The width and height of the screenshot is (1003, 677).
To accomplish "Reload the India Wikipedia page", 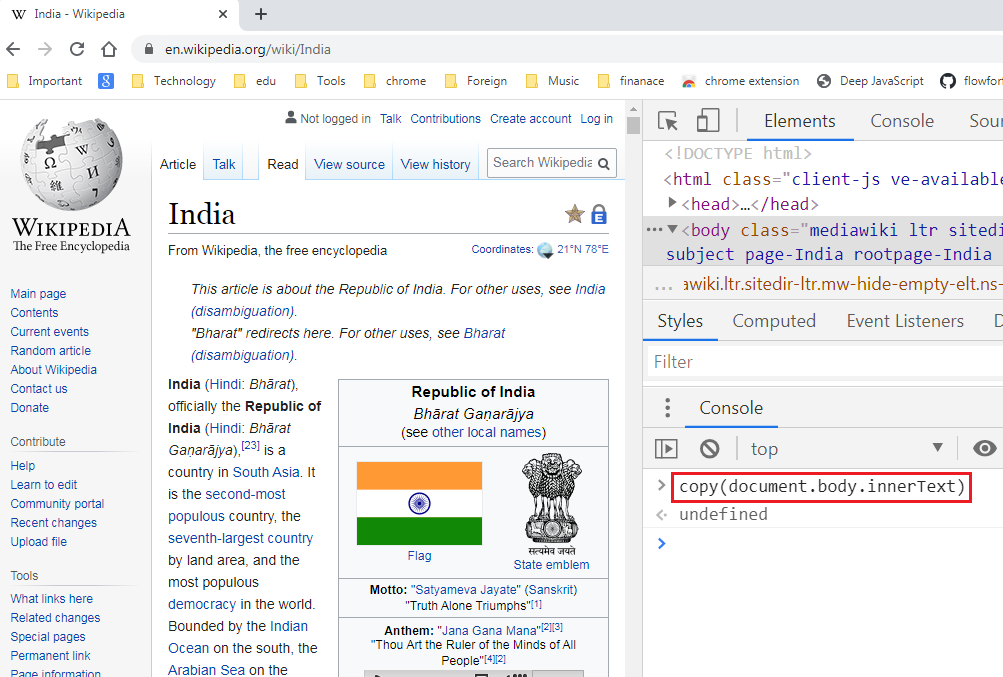I will pyautogui.click(x=77, y=48).
